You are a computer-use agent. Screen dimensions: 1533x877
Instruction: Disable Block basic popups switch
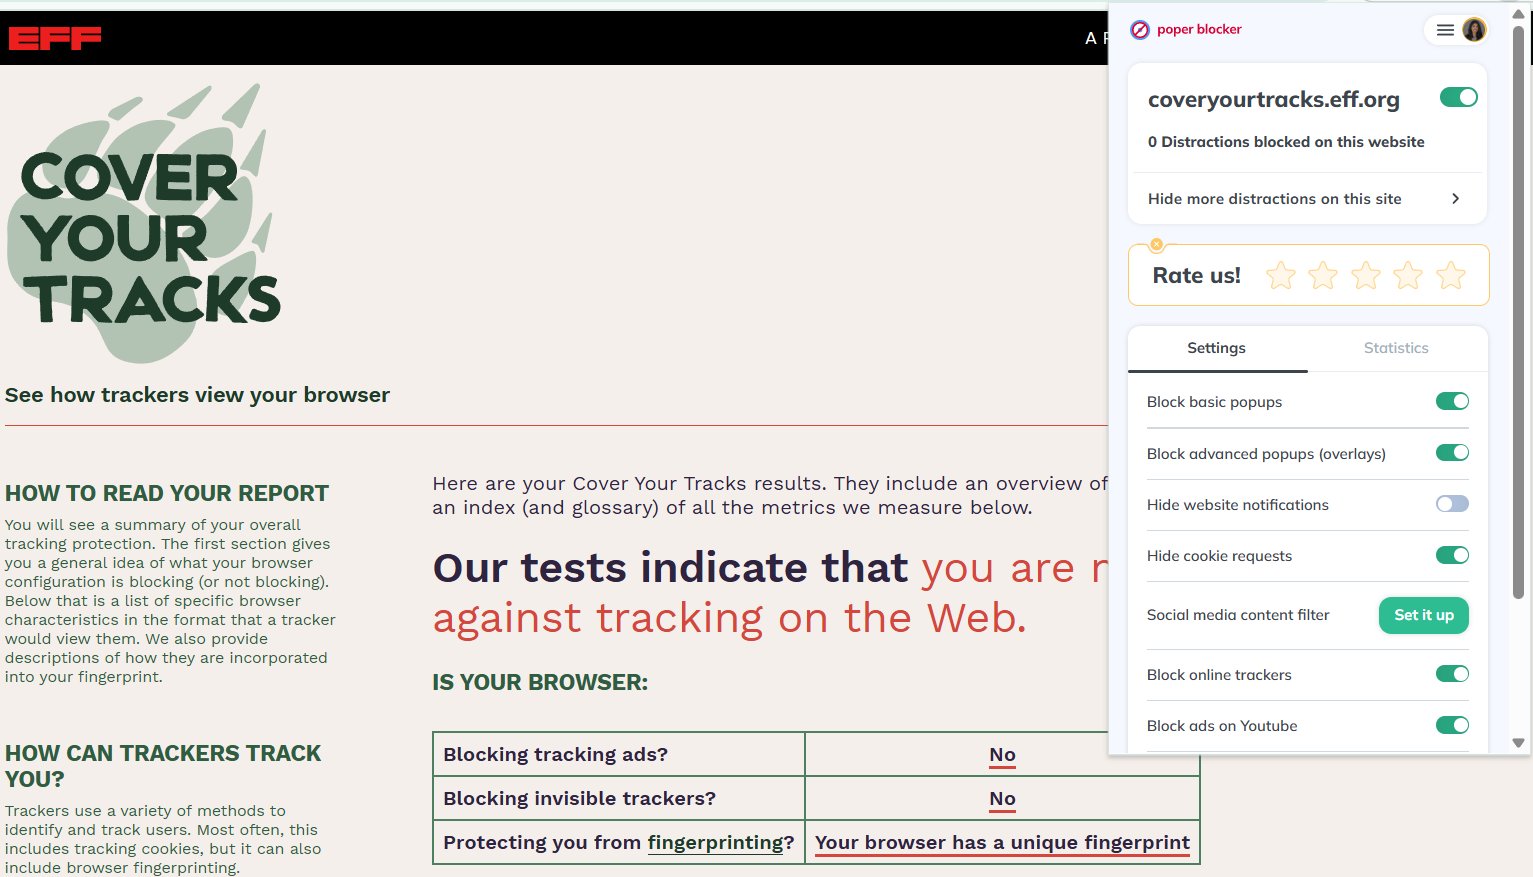pos(1453,401)
